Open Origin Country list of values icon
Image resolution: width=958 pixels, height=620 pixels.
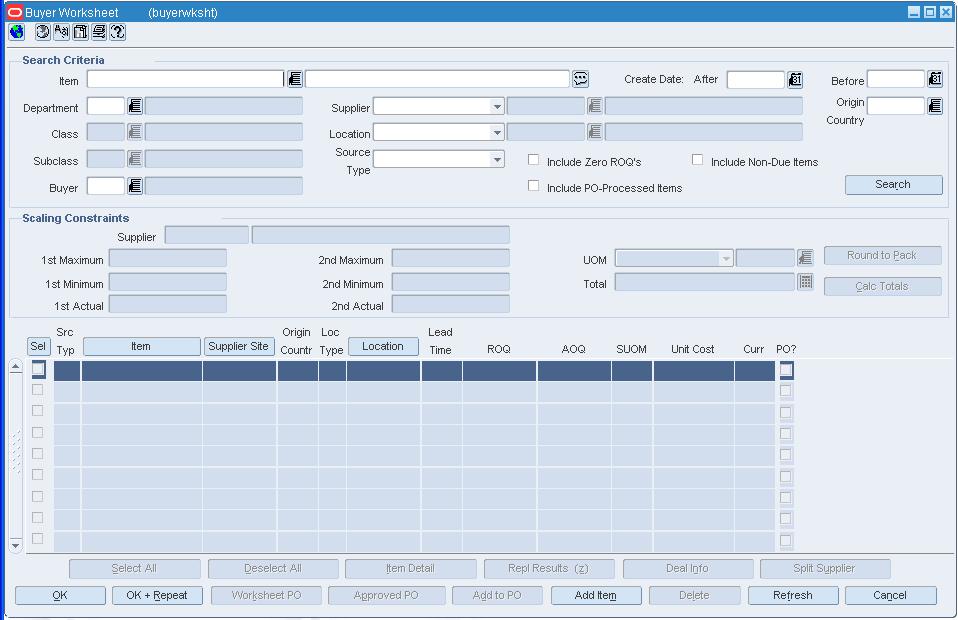[x=935, y=106]
